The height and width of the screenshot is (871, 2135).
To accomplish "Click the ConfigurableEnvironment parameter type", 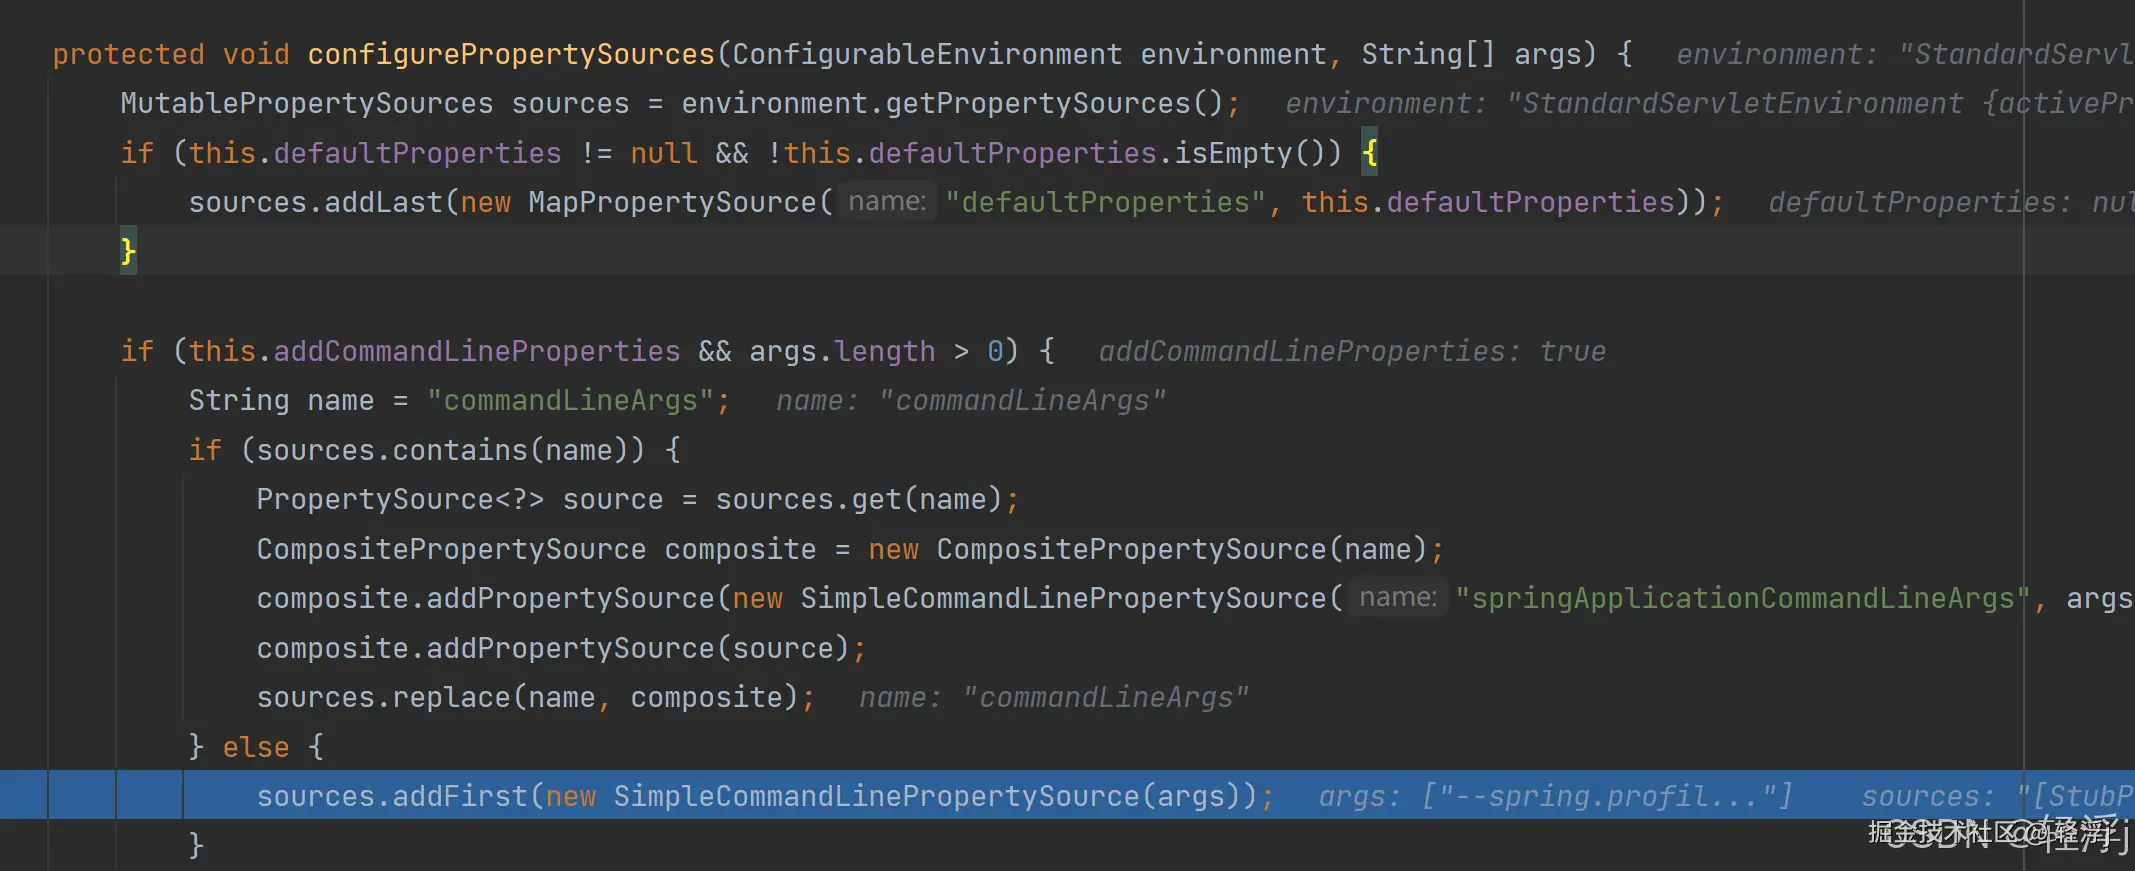I will (x=927, y=54).
